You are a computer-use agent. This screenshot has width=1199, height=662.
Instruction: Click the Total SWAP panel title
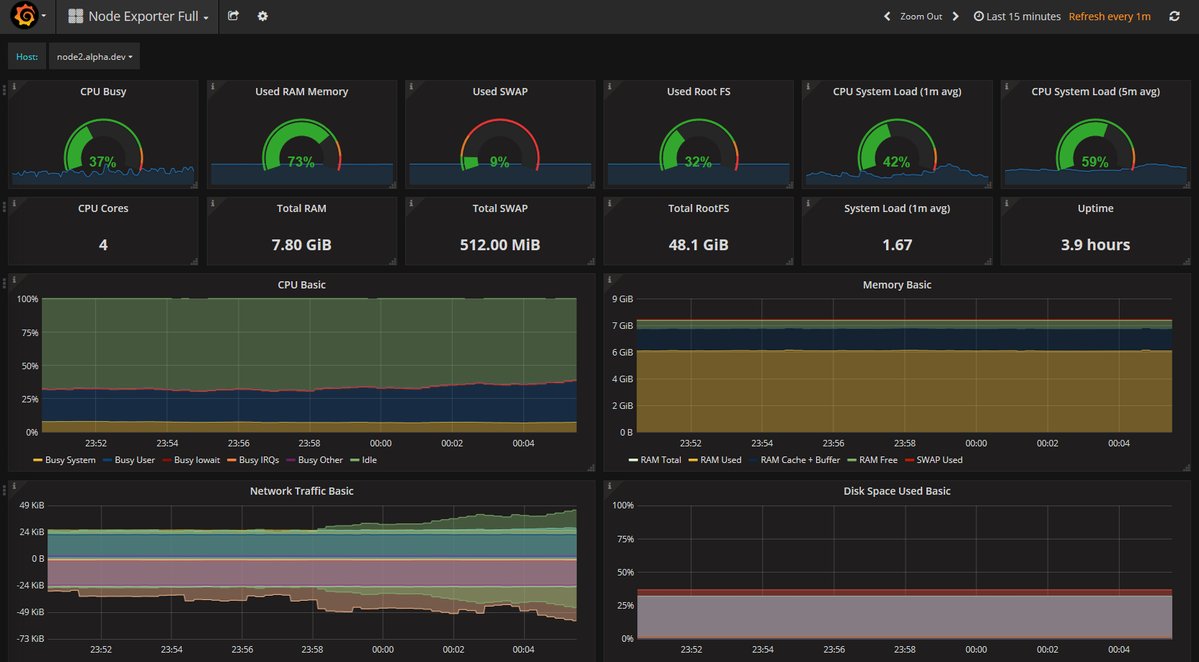pyautogui.click(x=500, y=209)
